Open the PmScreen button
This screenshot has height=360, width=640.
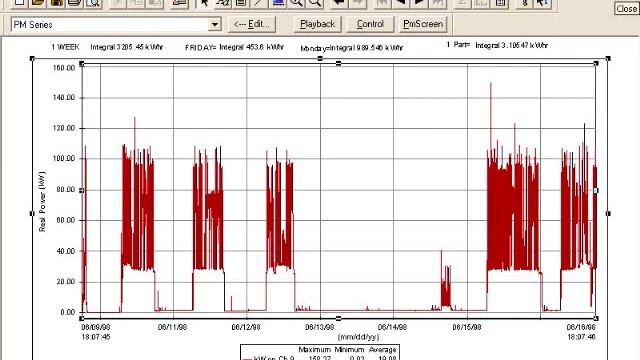coord(423,24)
